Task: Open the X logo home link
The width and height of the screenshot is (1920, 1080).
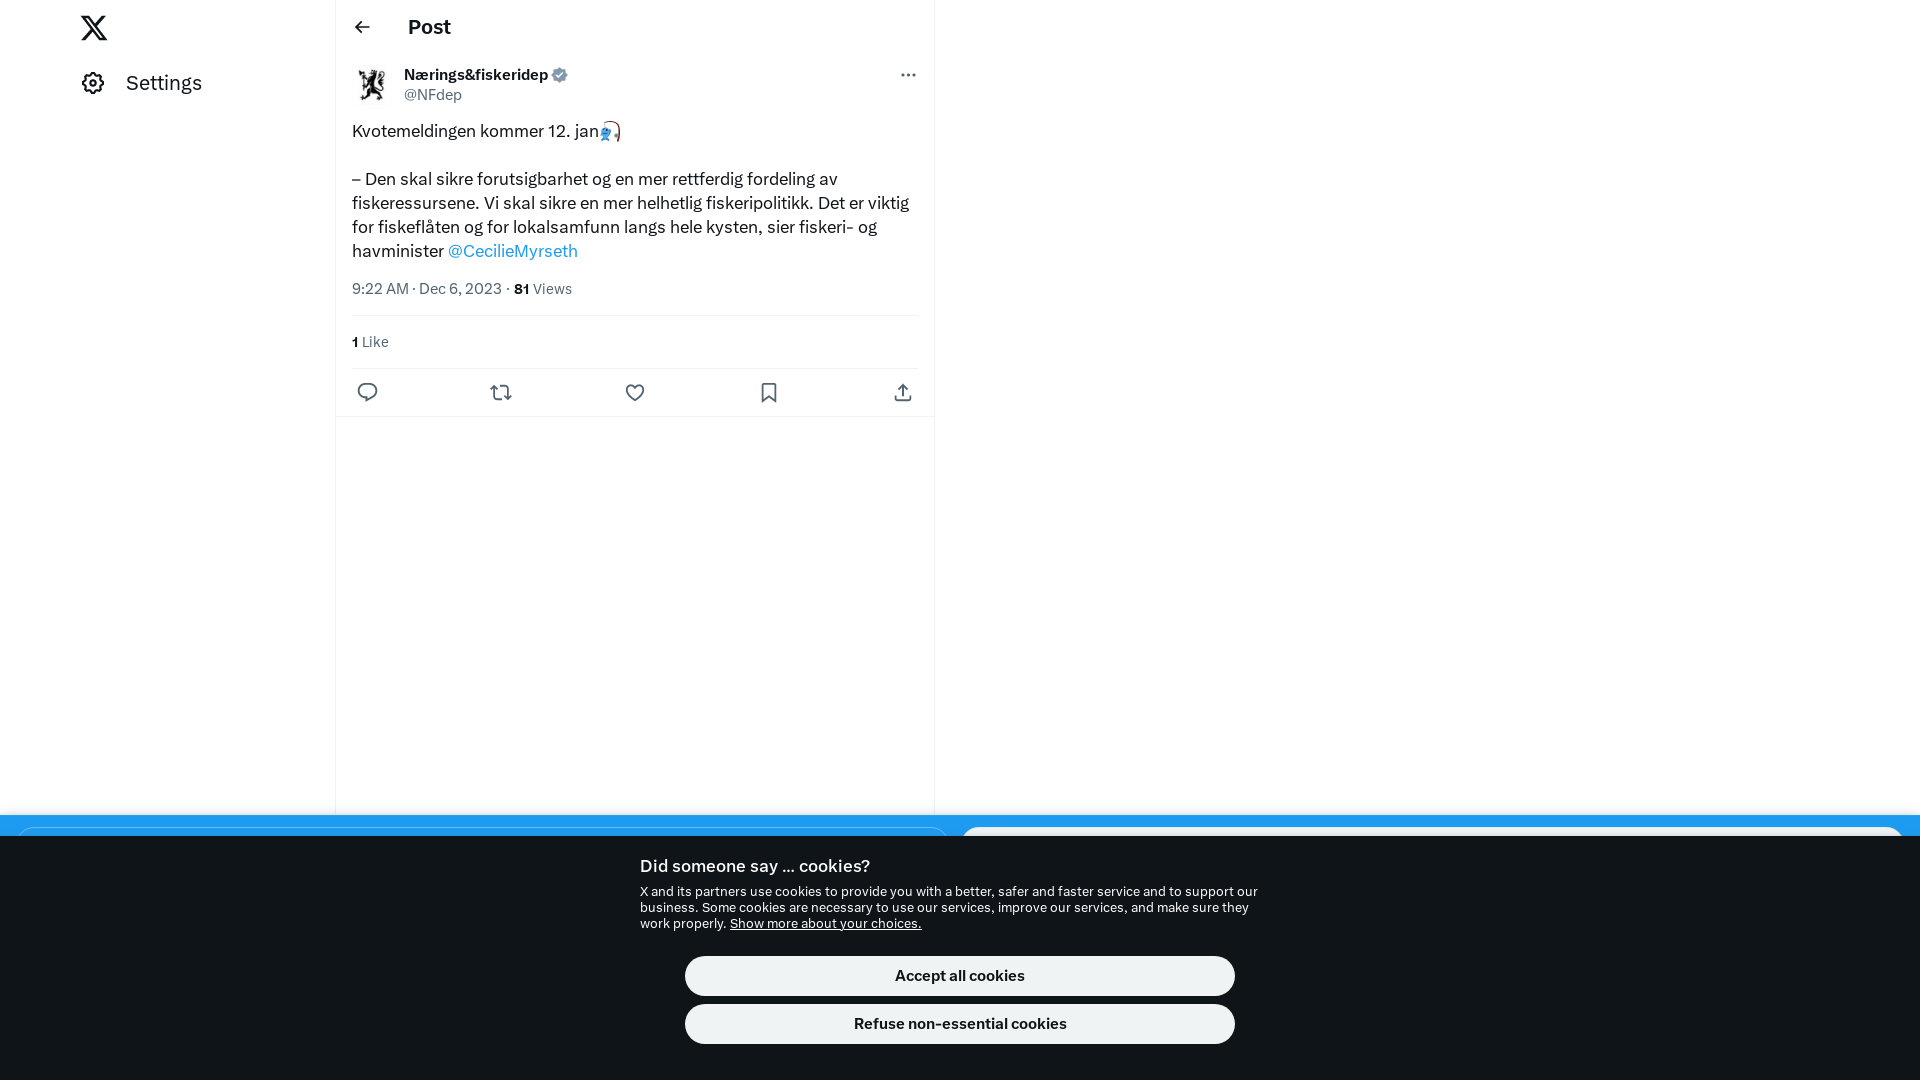Action: pyautogui.click(x=94, y=28)
